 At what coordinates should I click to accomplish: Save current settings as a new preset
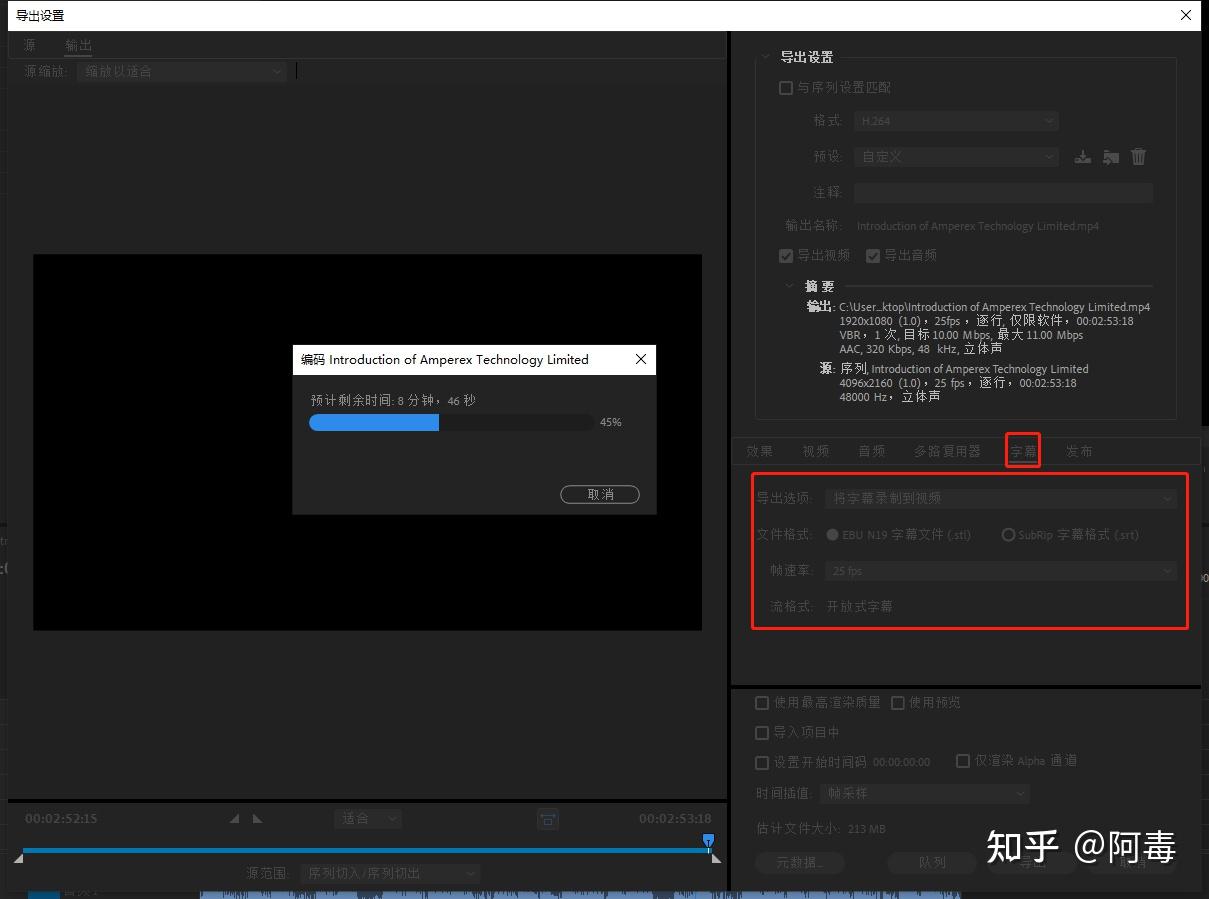(1083, 157)
